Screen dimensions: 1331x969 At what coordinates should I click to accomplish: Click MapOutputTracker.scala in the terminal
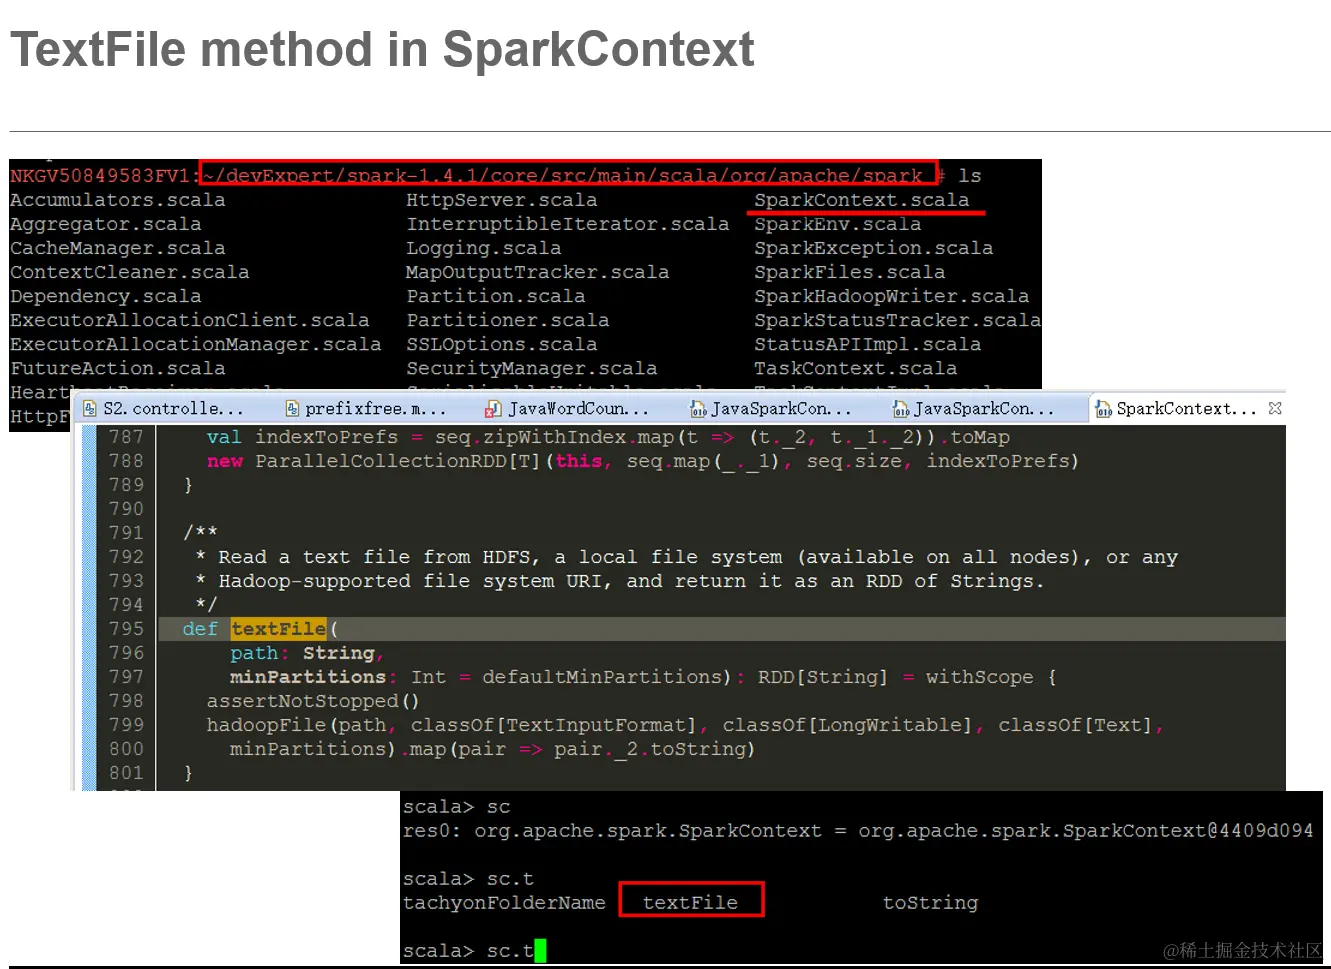pos(538,272)
